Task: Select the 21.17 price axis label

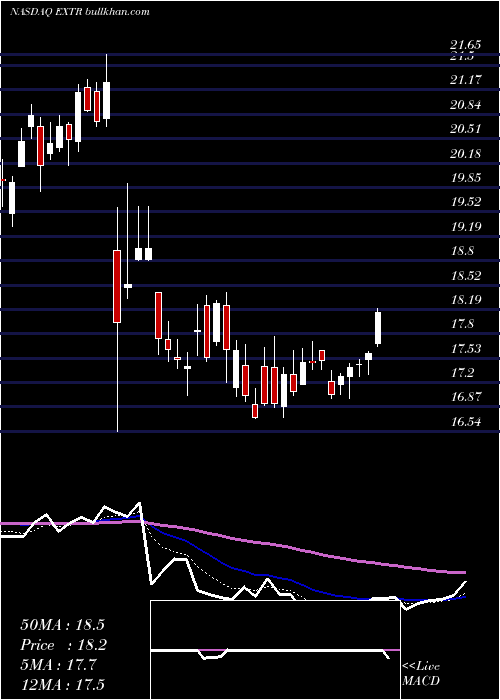Action: point(466,81)
